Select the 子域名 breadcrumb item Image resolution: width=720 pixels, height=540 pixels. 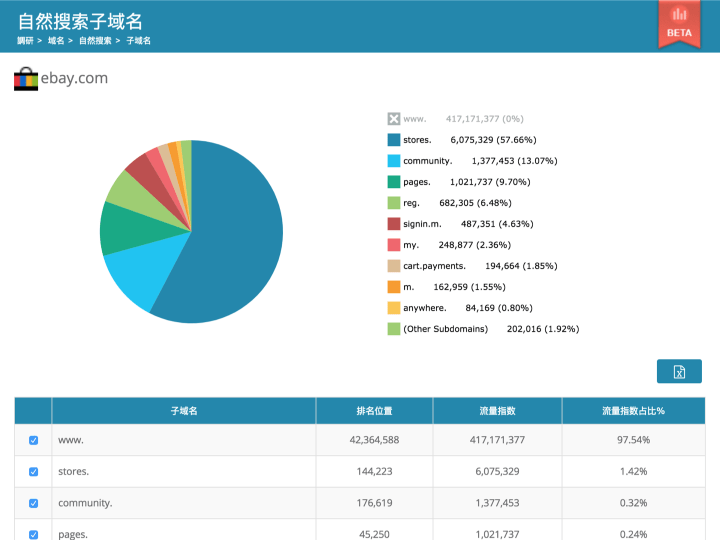(139, 40)
